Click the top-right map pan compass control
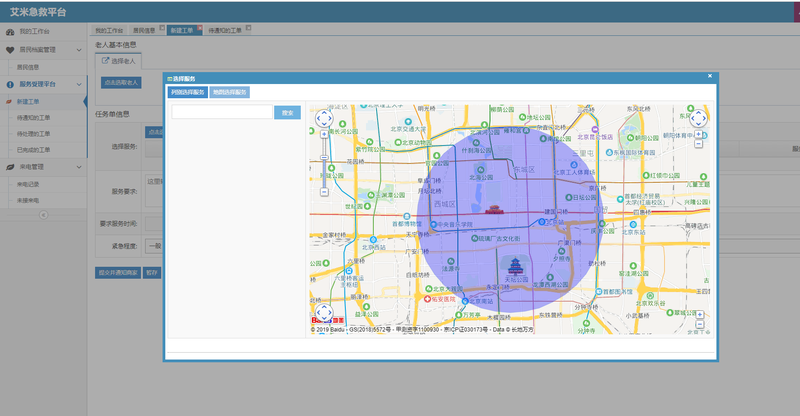 (x=698, y=118)
